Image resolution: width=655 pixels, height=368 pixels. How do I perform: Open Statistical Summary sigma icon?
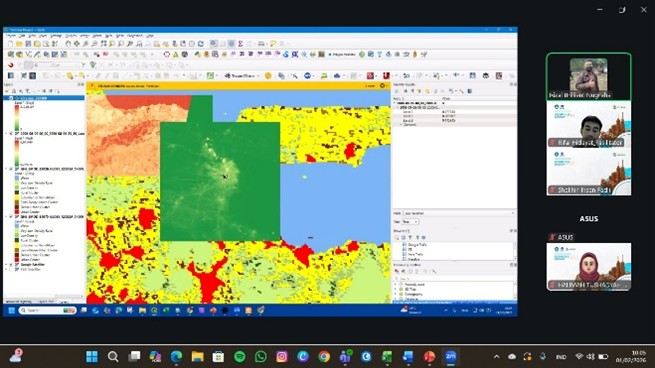pyautogui.click(x=241, y=43)
